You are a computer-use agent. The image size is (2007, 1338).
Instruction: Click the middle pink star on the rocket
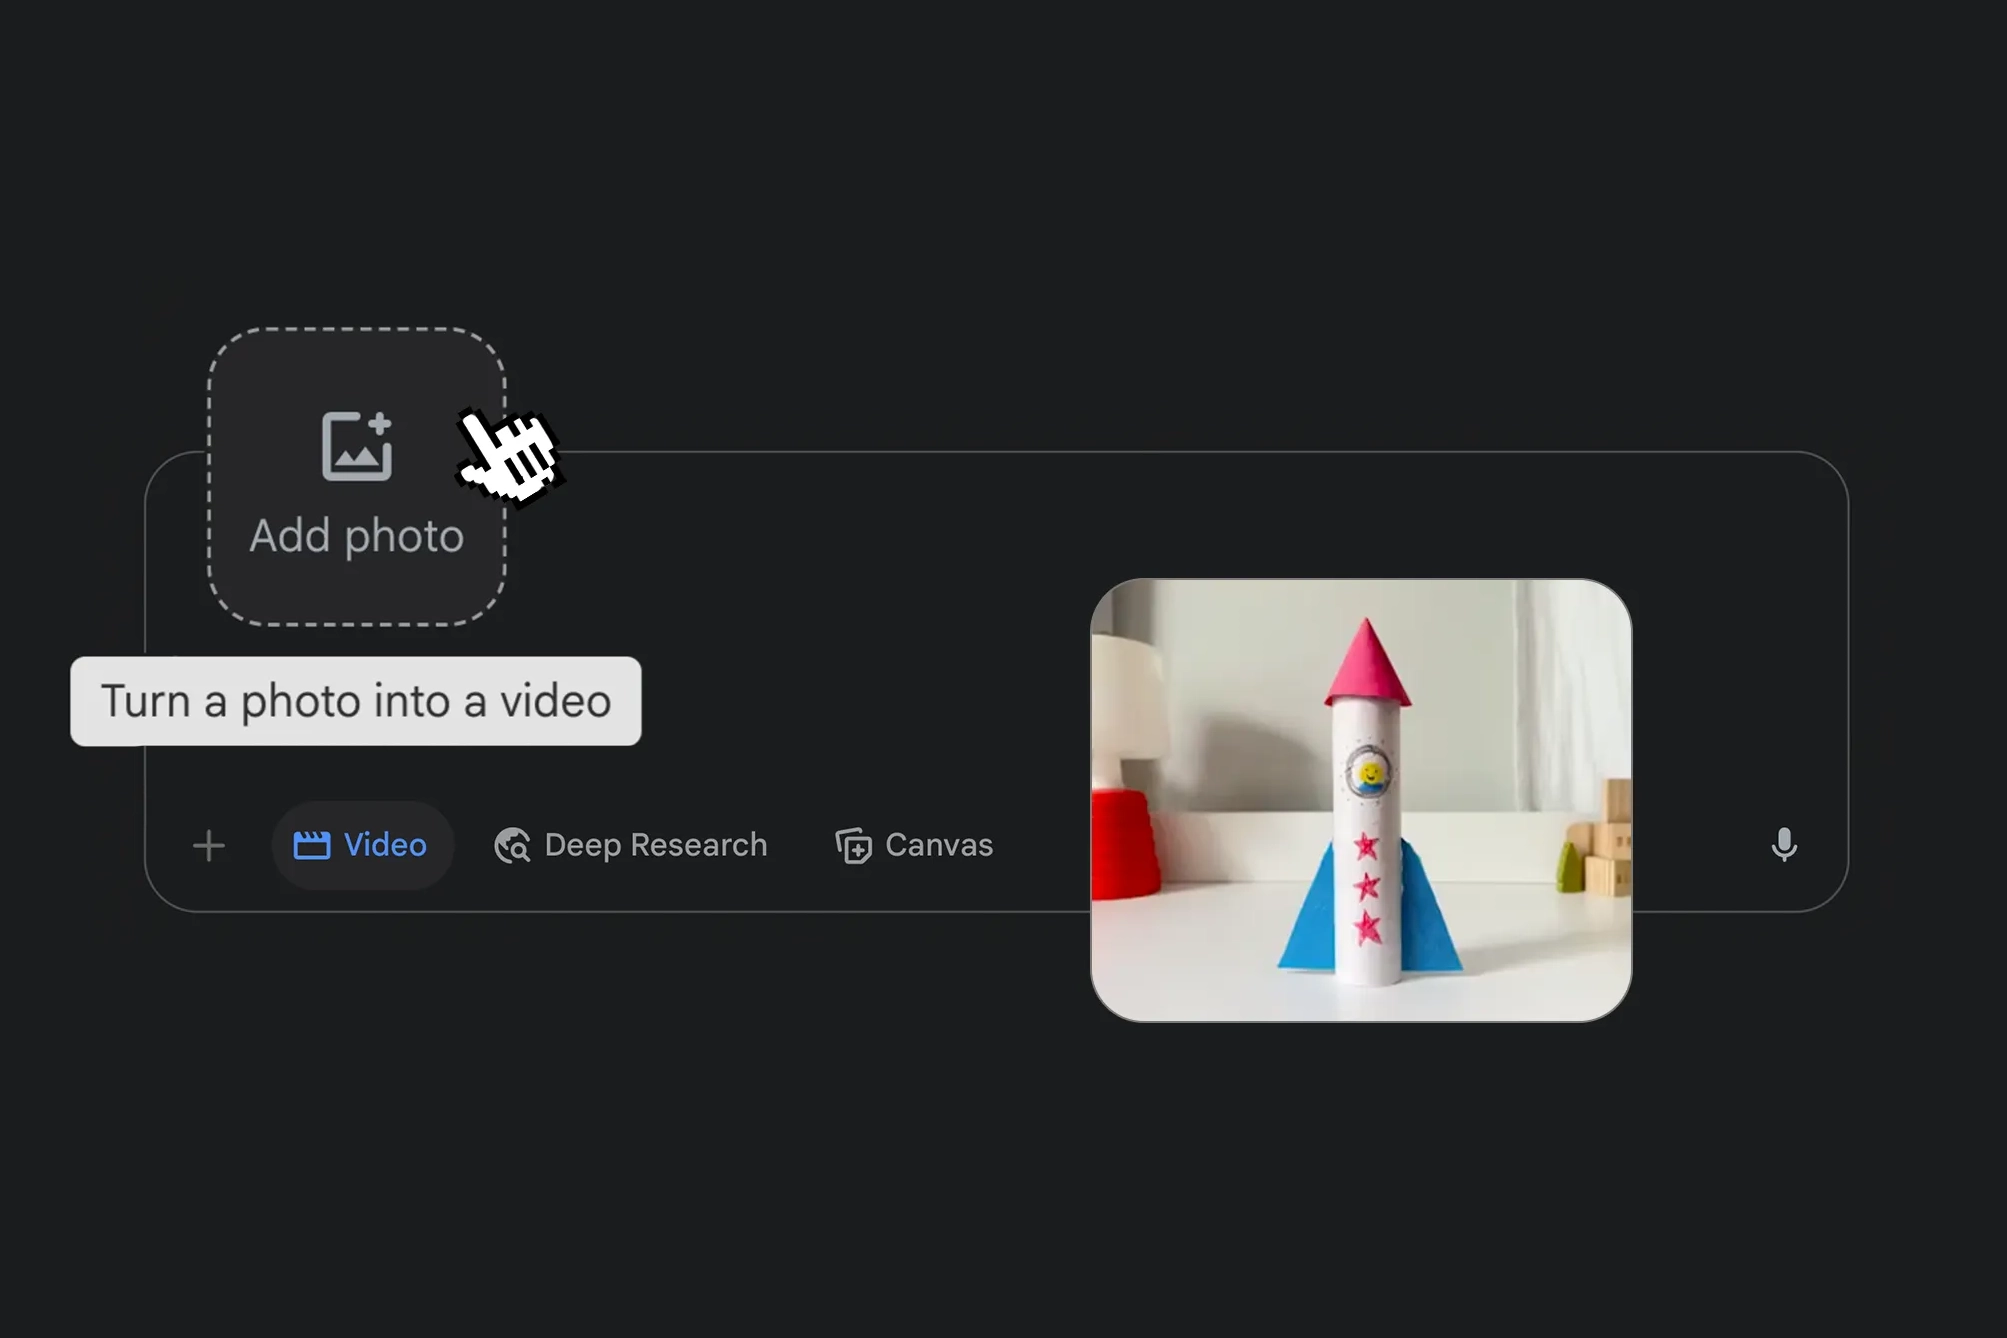[1366, 886]
